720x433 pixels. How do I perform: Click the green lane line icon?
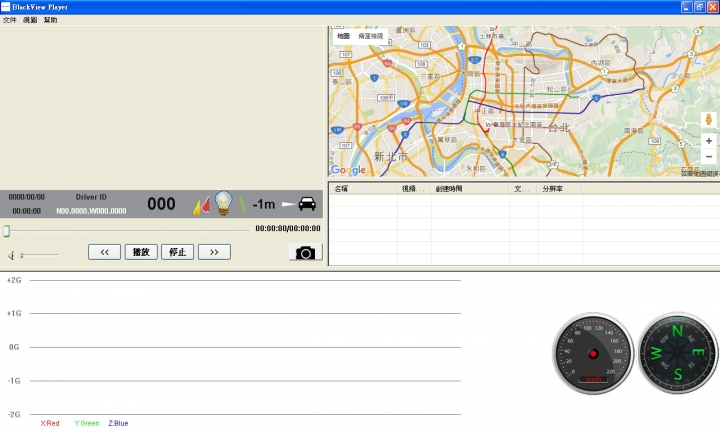pyautogui.click(x=242, y=204)
